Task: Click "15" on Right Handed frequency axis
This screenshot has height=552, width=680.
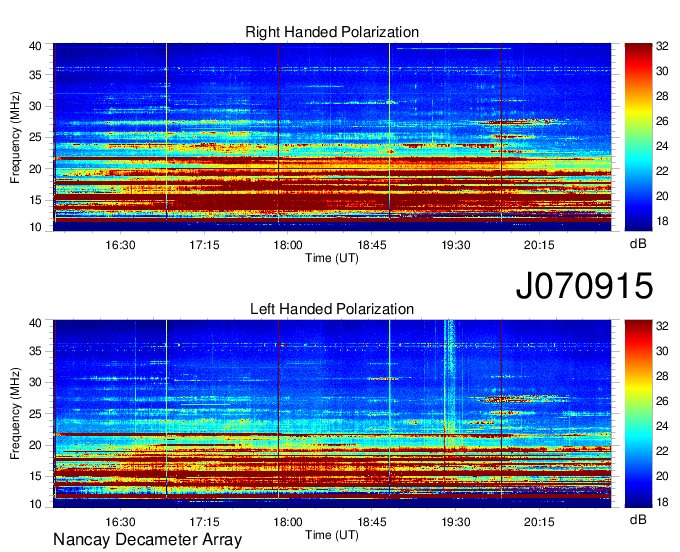Action: pos(36,200)
